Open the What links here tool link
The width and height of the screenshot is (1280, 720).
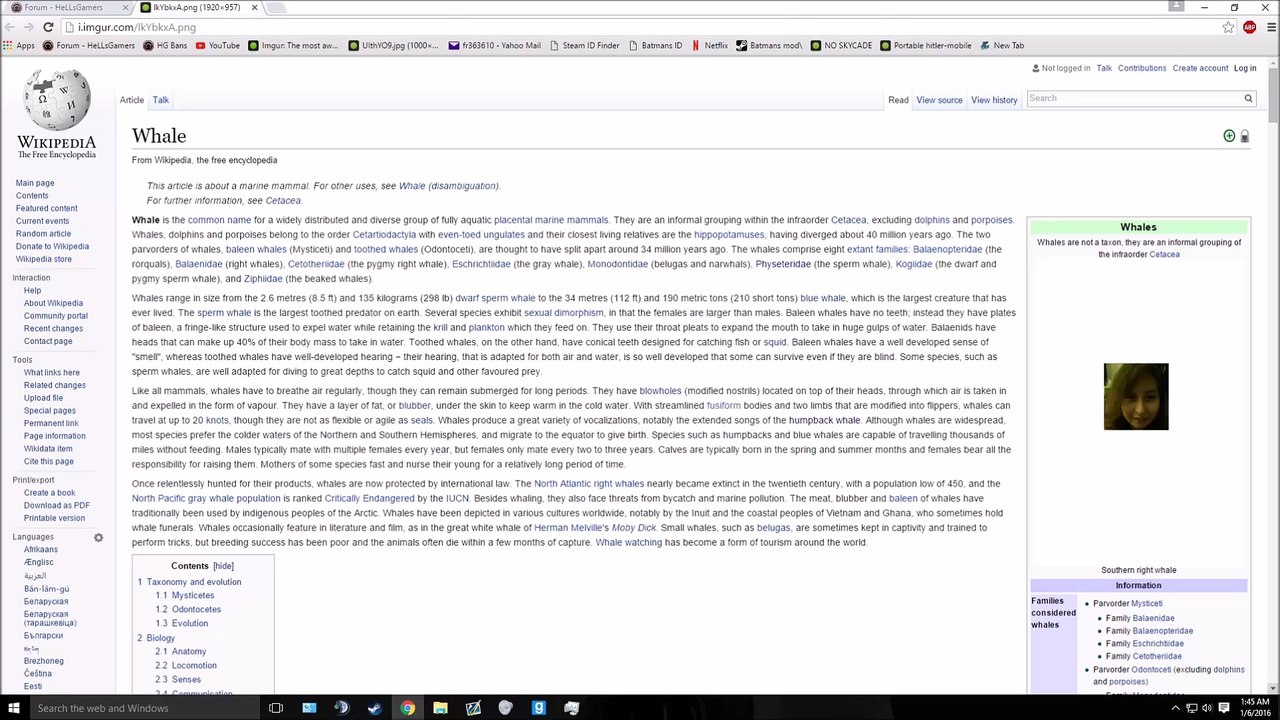[x=51, y=372]
